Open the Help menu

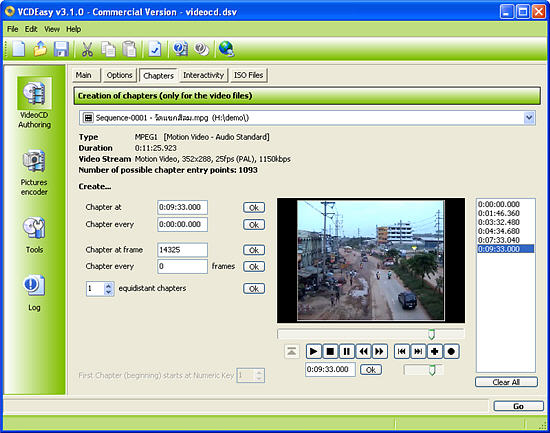(74, 29)
